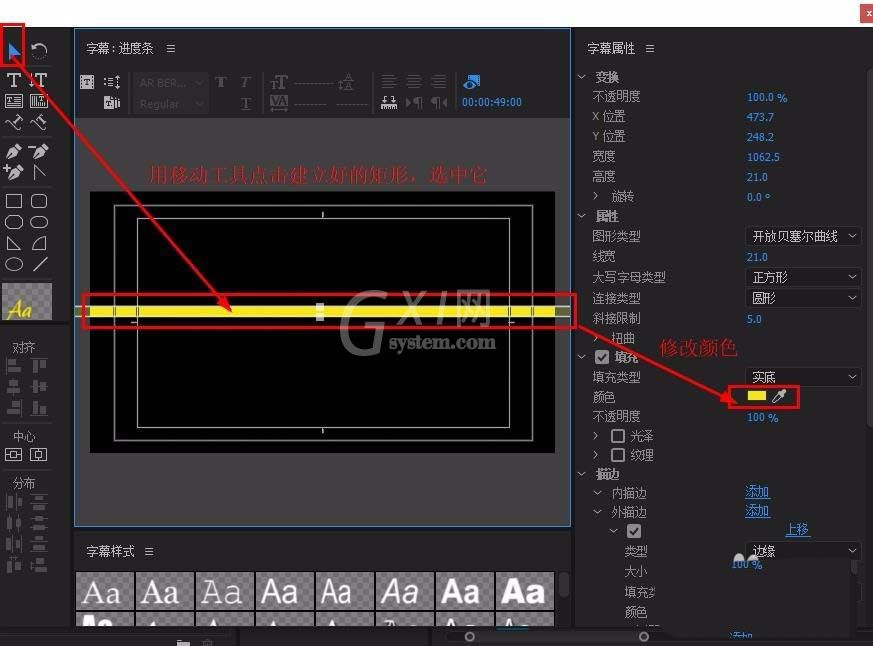Uncheck the outer stroke checkbox under 外描边
This screenshot has height=646, width=873.
pos(634,531)
